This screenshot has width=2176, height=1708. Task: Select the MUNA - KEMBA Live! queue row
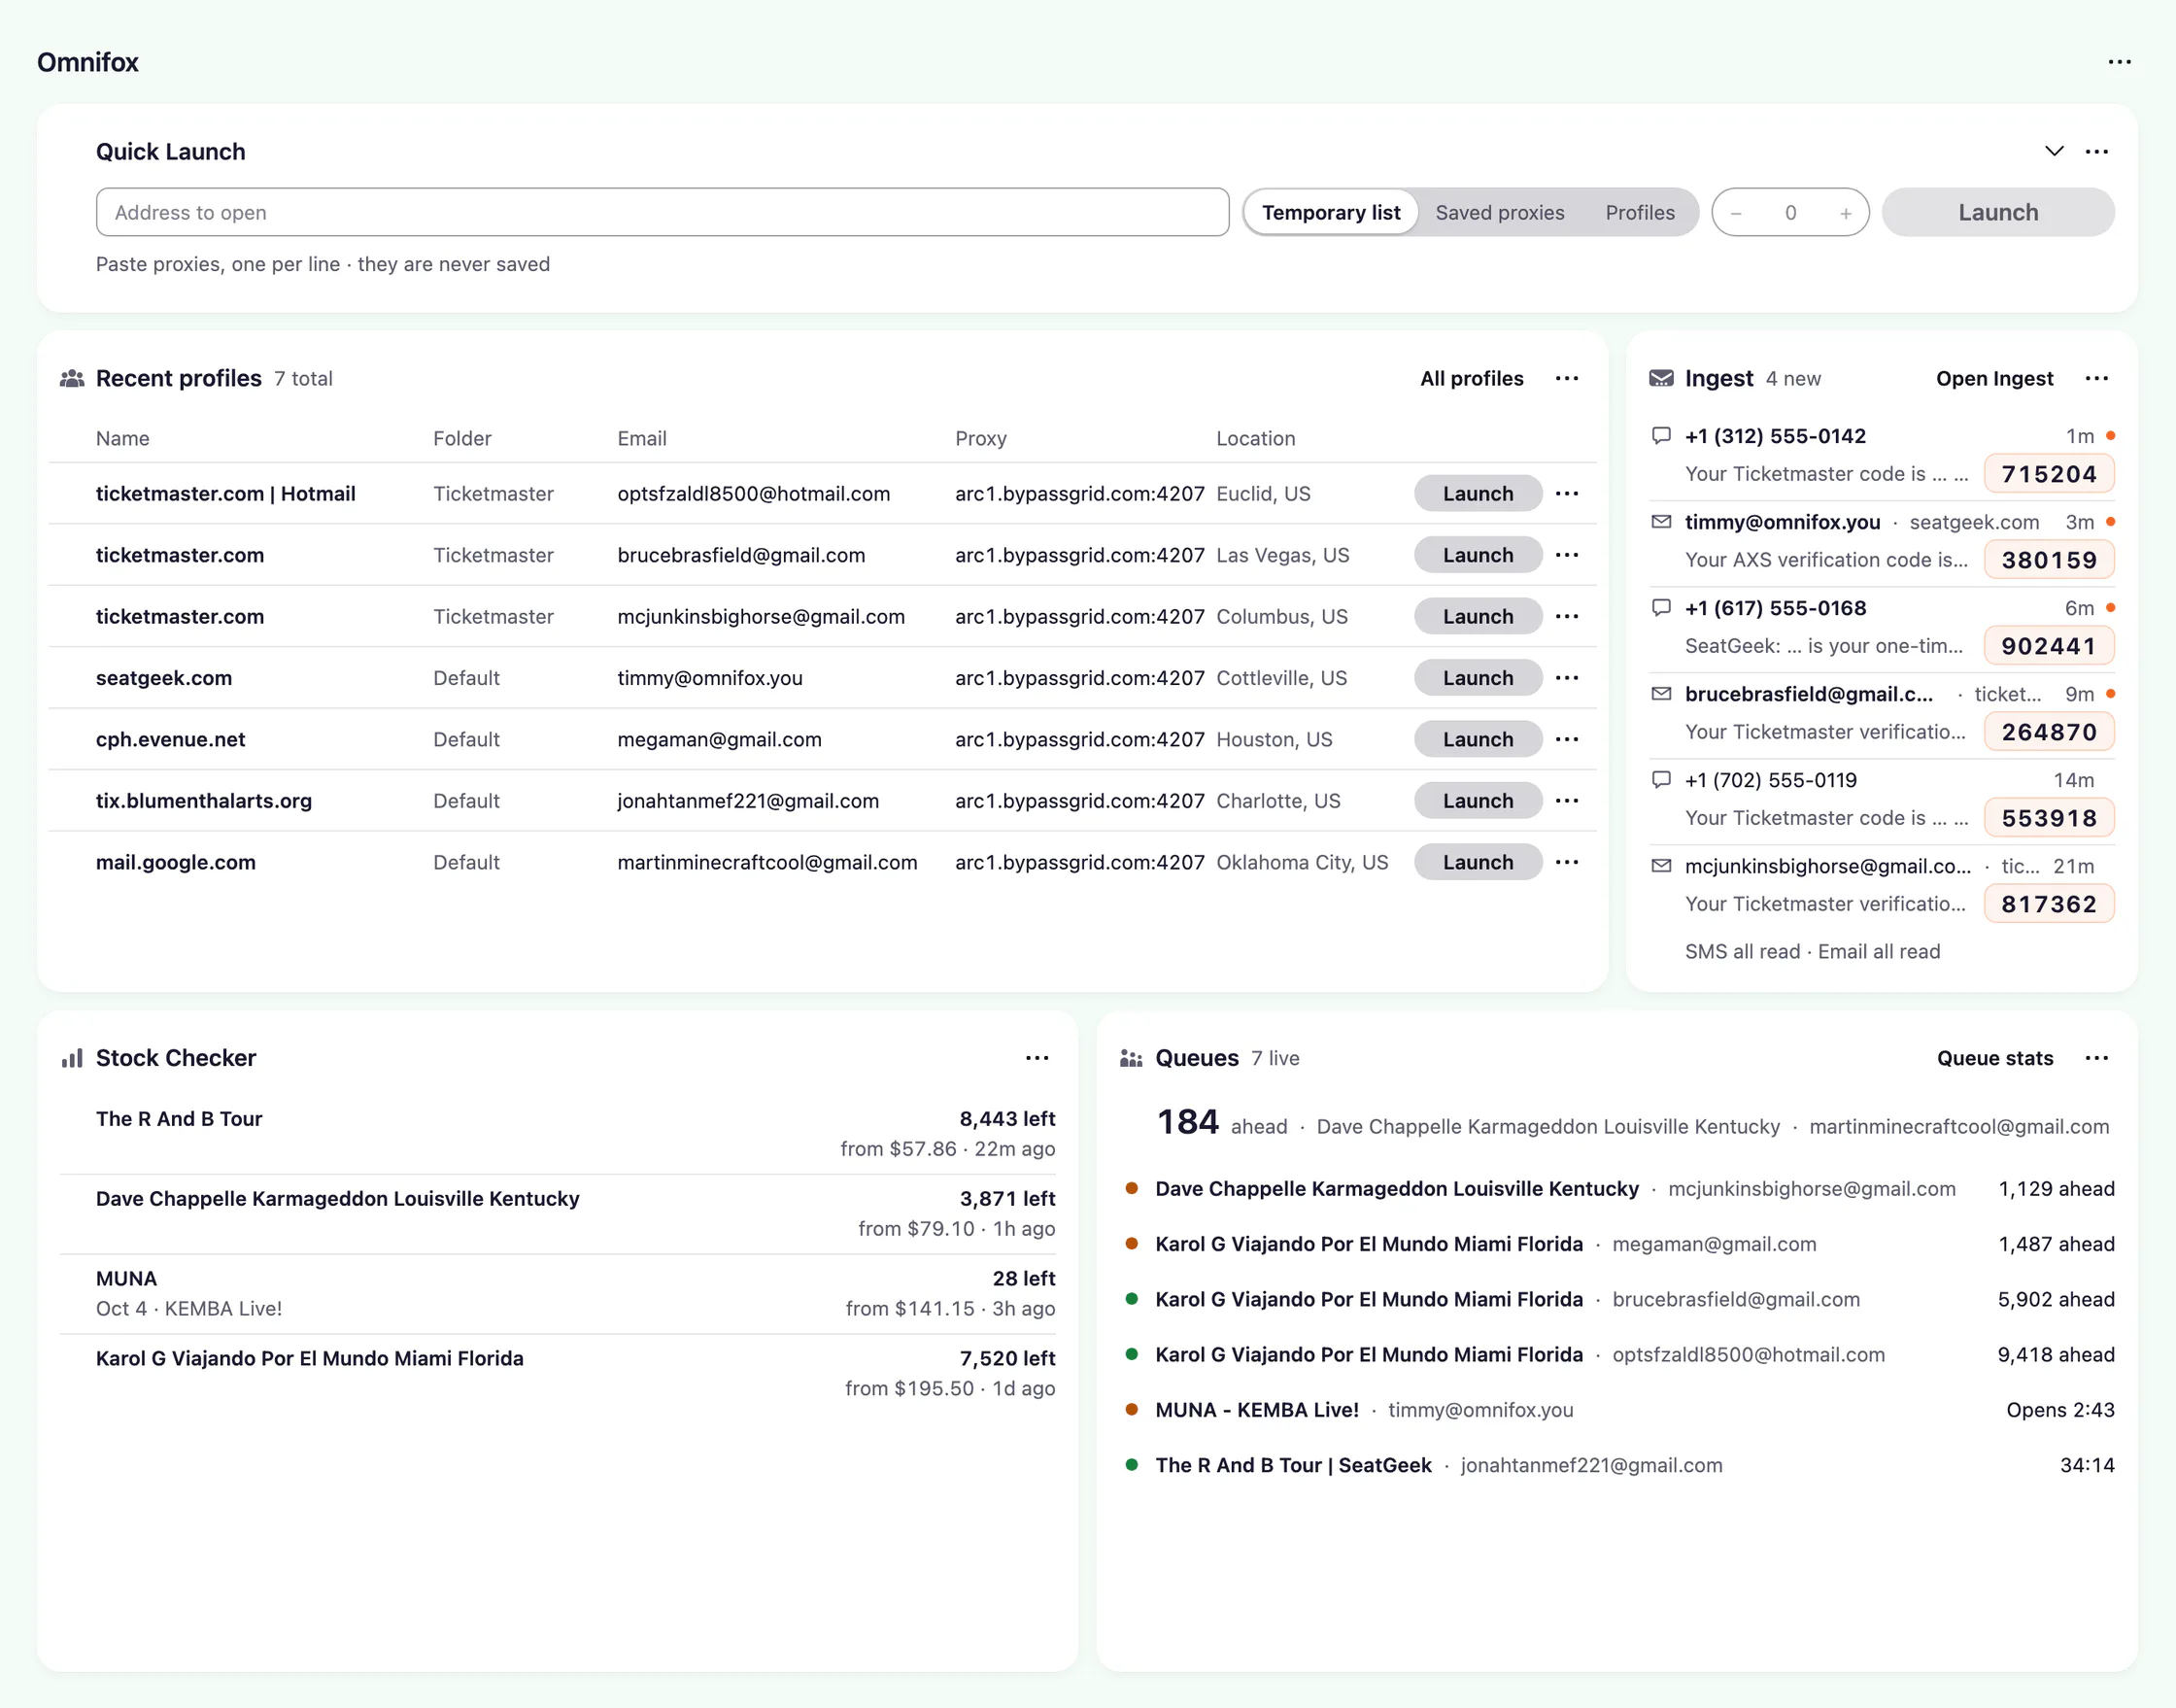tap(1619, 1410)
